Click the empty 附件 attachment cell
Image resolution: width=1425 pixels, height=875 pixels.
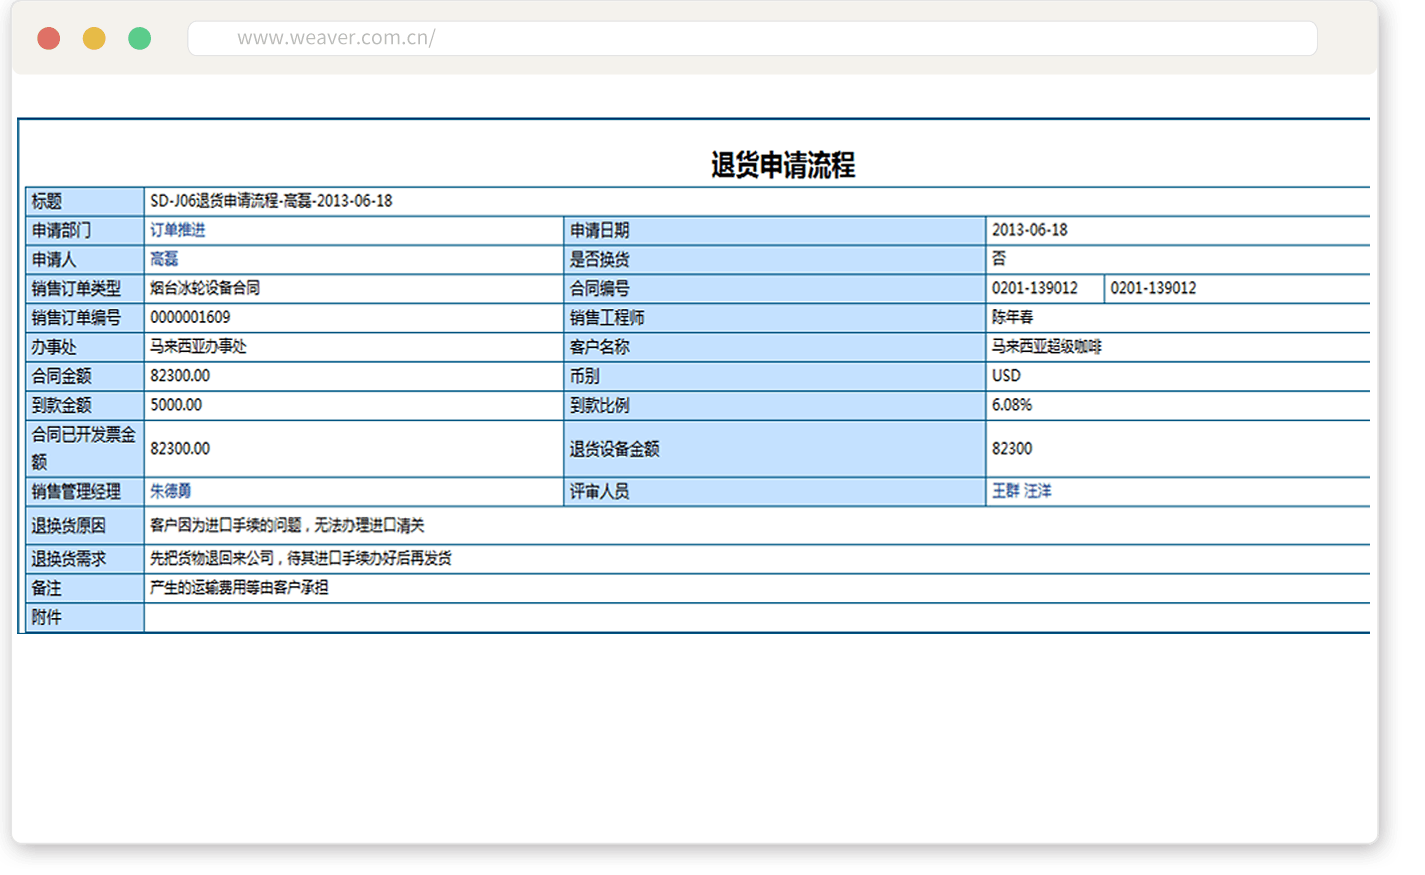click(750, 618)
